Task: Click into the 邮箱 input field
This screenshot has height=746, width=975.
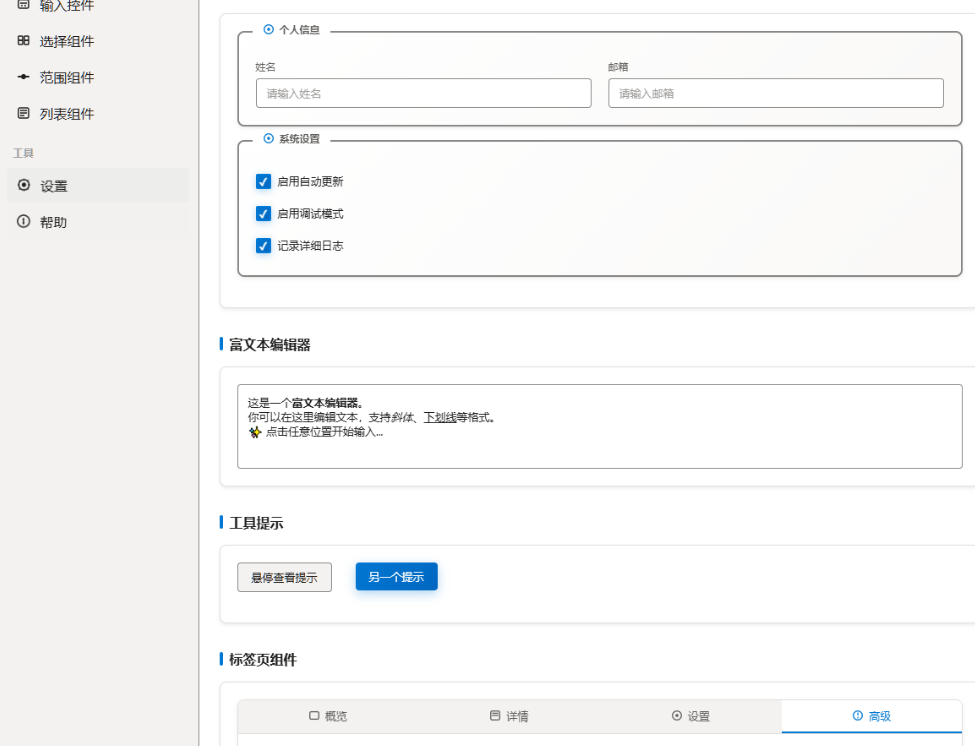Action: pos(776,93)
